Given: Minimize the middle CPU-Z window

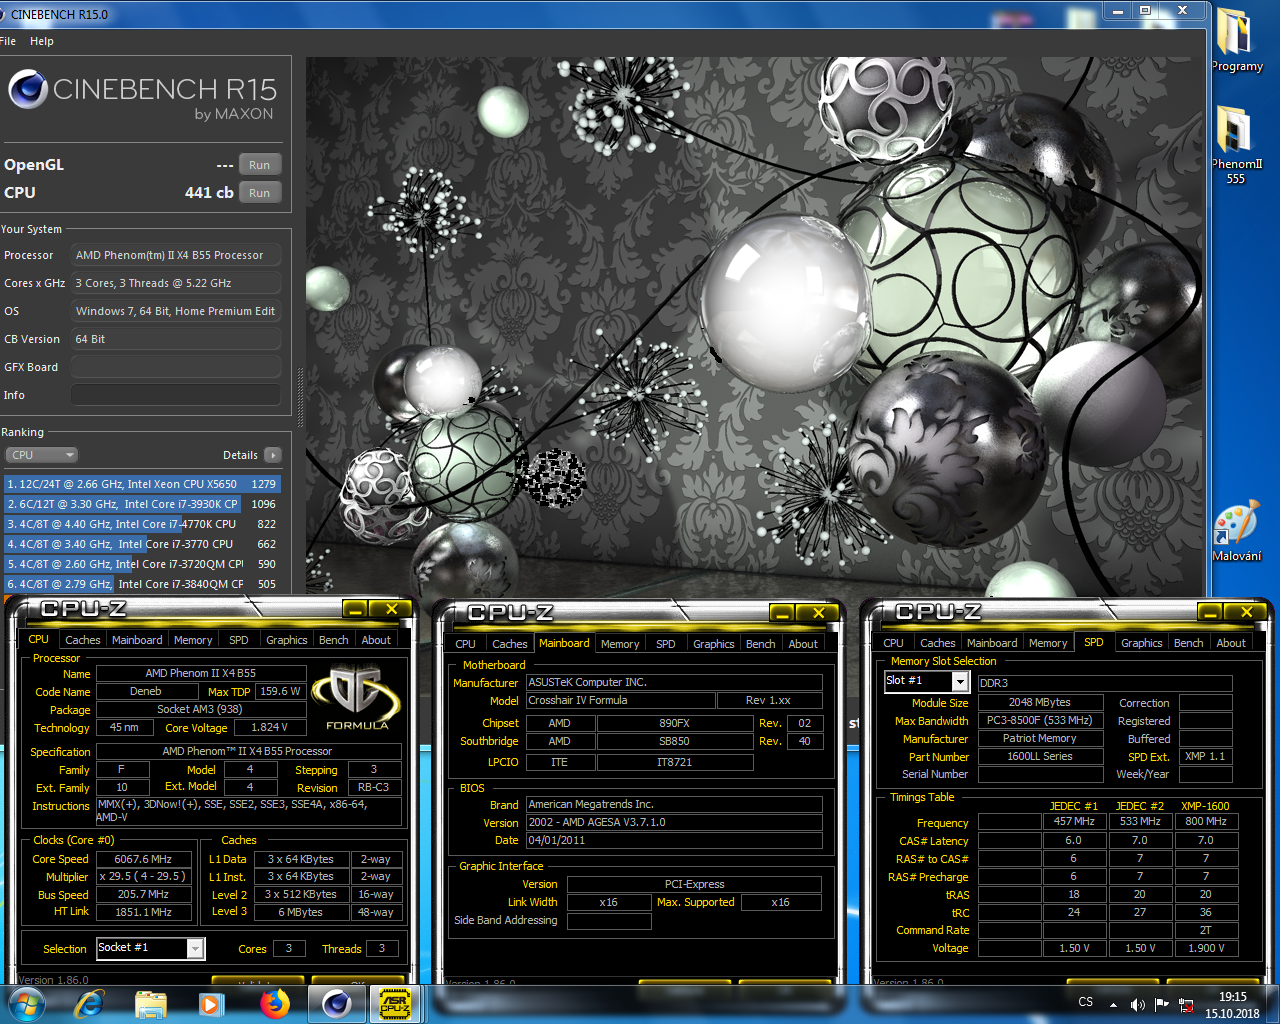Looking at the screenshot, I should (782, 613).
